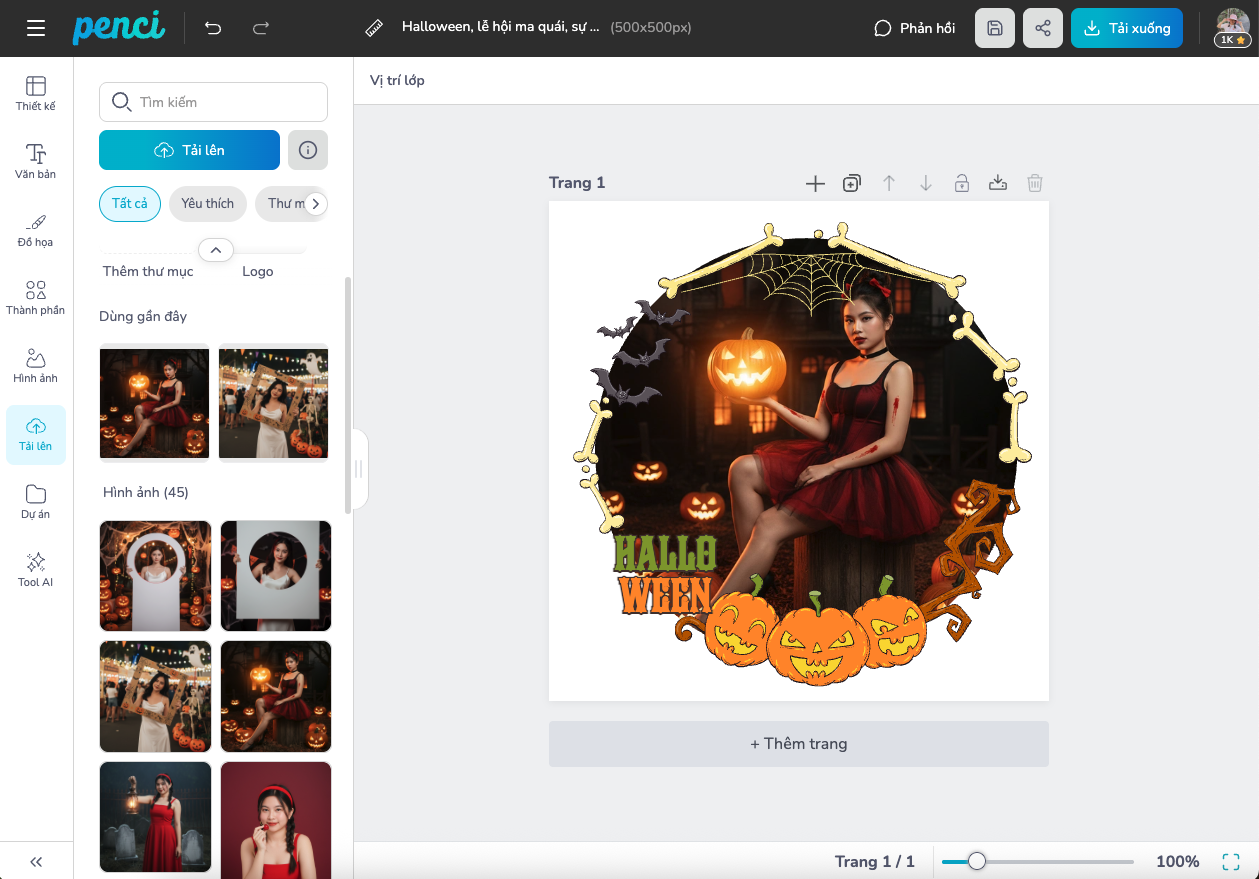This screenshot has height=879, width=1259.
Task: Select the Yêu thích filter chip
Action: tap(207, 203)
